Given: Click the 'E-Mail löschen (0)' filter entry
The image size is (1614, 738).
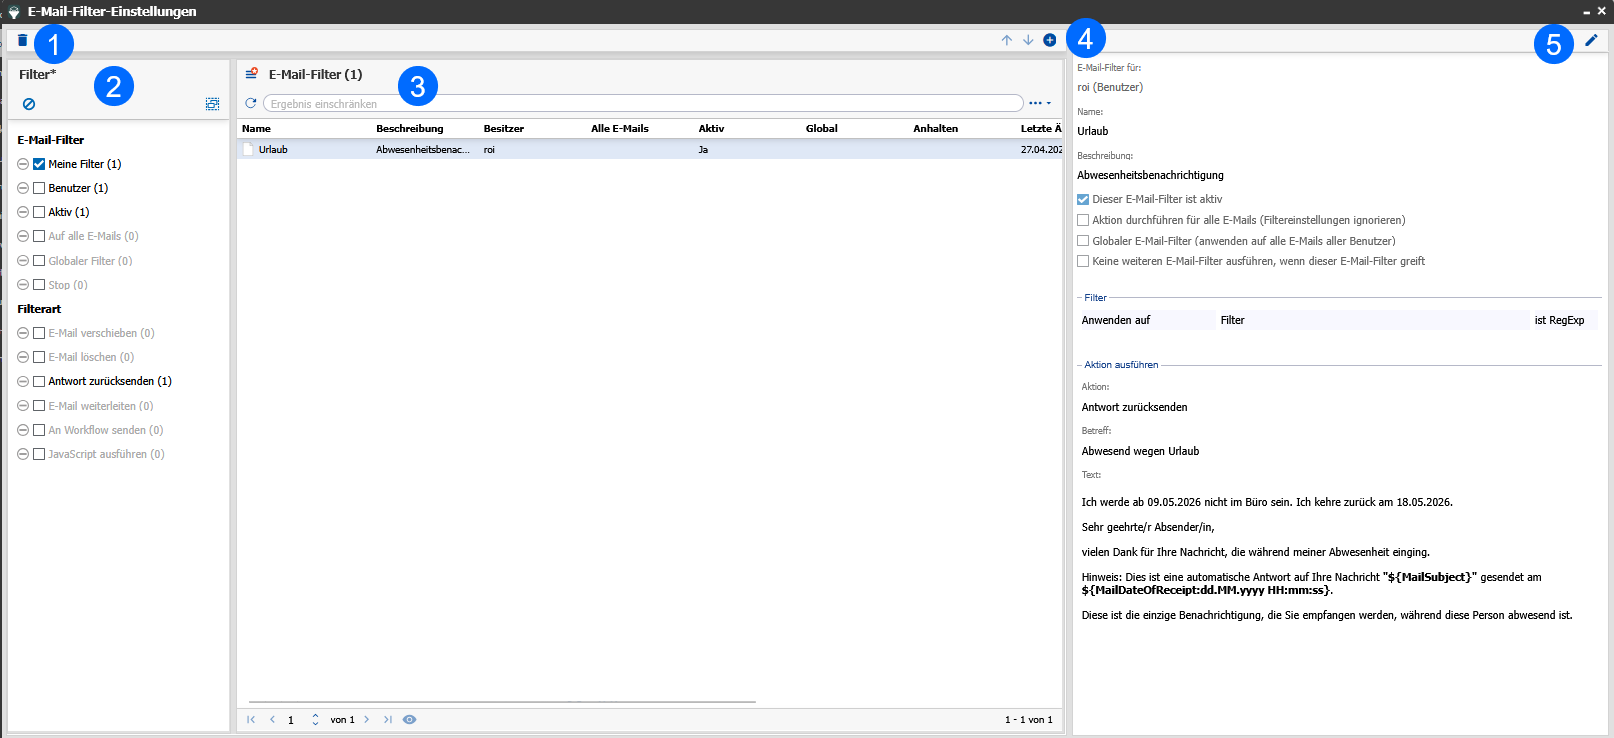Looking at the screenshot, I should pyautogui.click(x=91, y=357).
